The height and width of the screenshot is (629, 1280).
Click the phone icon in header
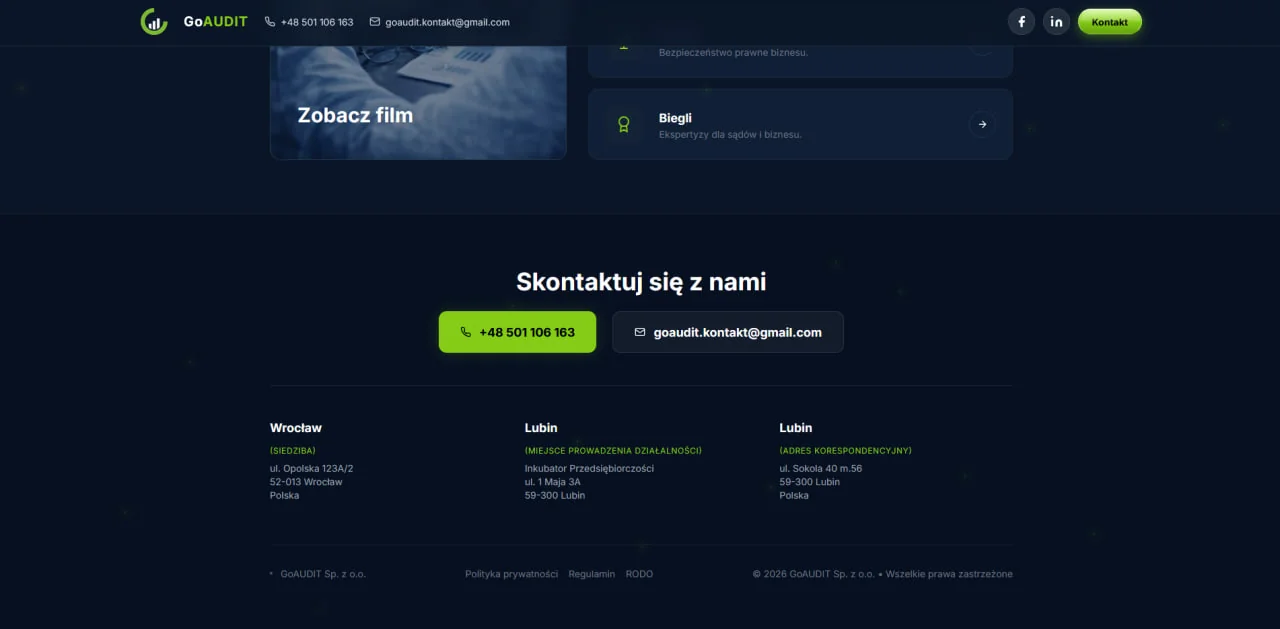(270, 22)
